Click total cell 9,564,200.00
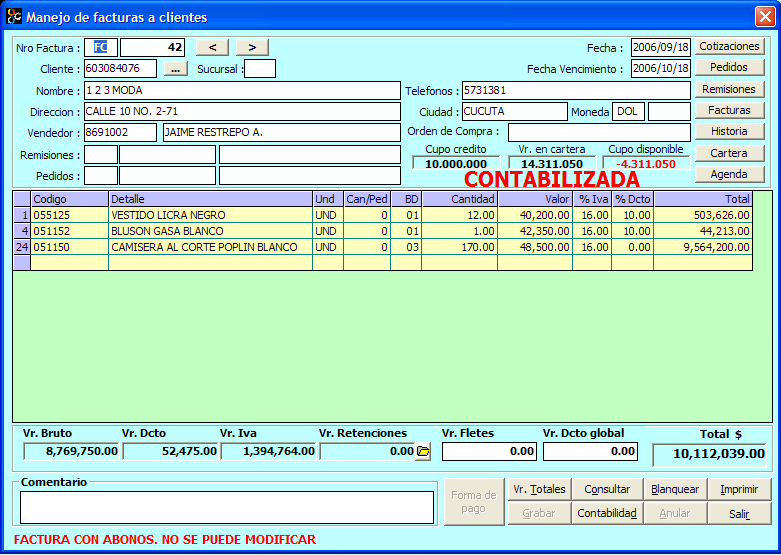The image size is (781, 555). click(703, 247)
